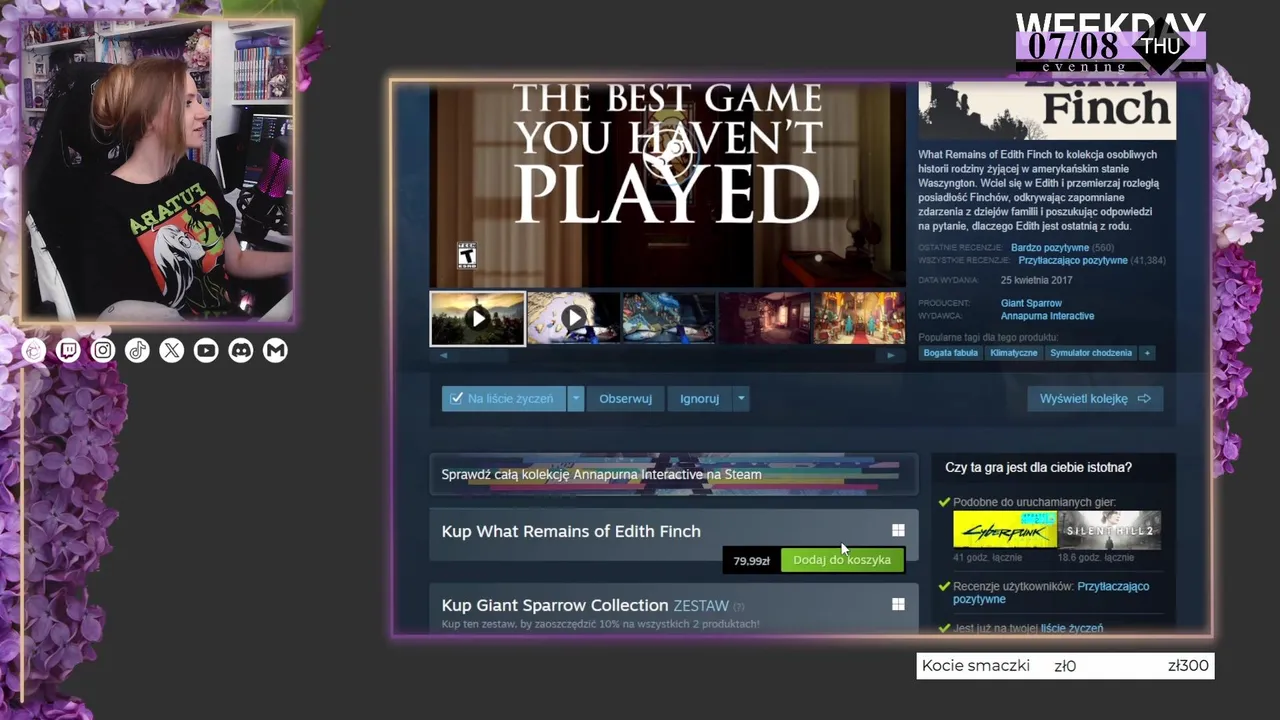Open the X (Twitter) social icon
The height and width of the screenshot is (720, 1280).
click(x=172, y=351)
